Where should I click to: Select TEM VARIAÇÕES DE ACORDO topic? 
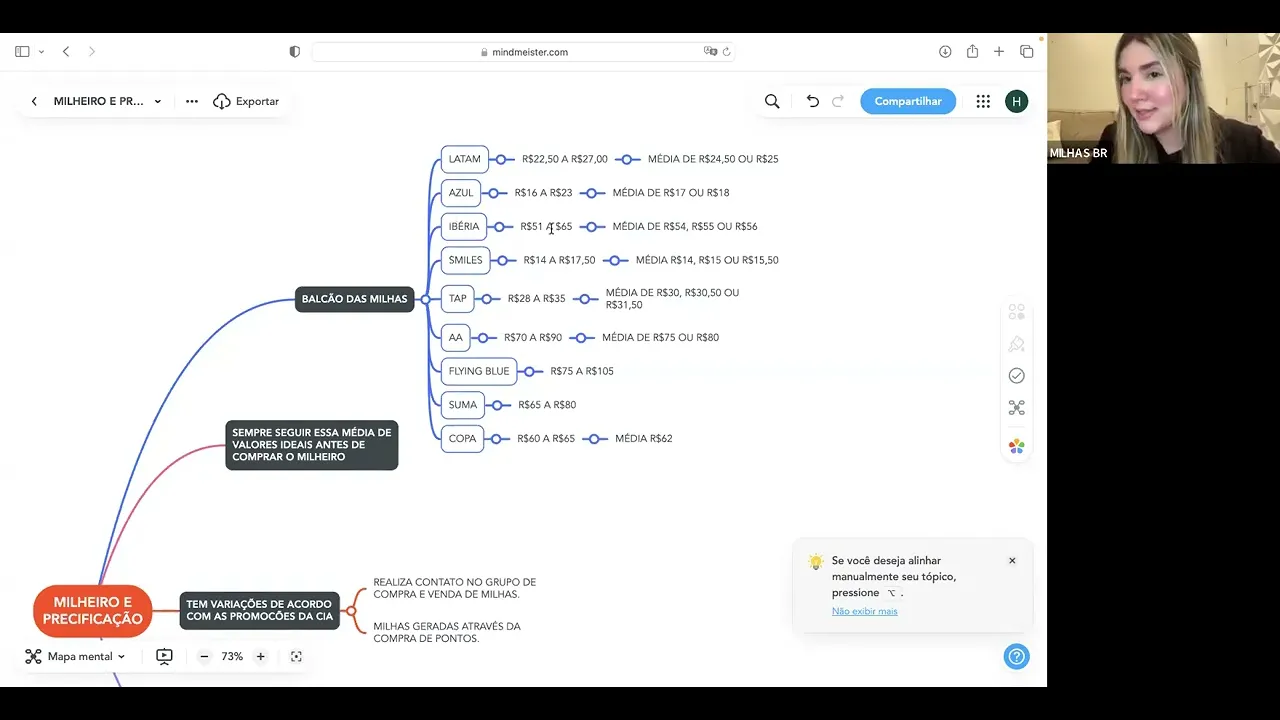pyautogui.click(x=260, y=611)
